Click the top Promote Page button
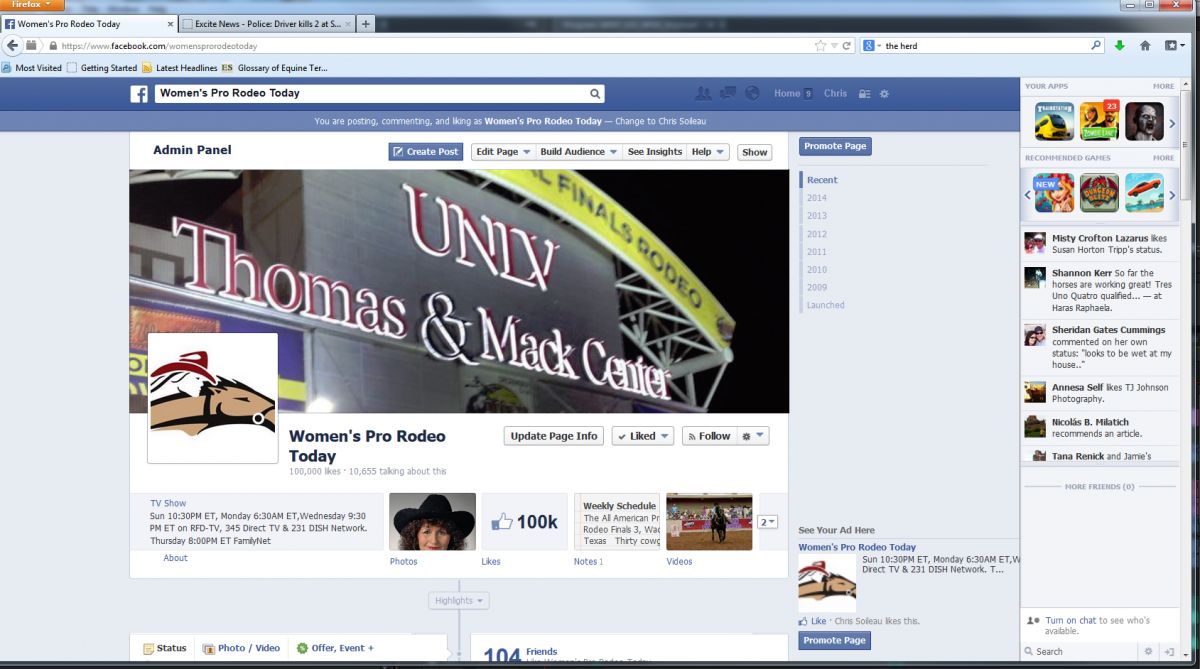1200x669 pixels. click(x=835, y=146)
